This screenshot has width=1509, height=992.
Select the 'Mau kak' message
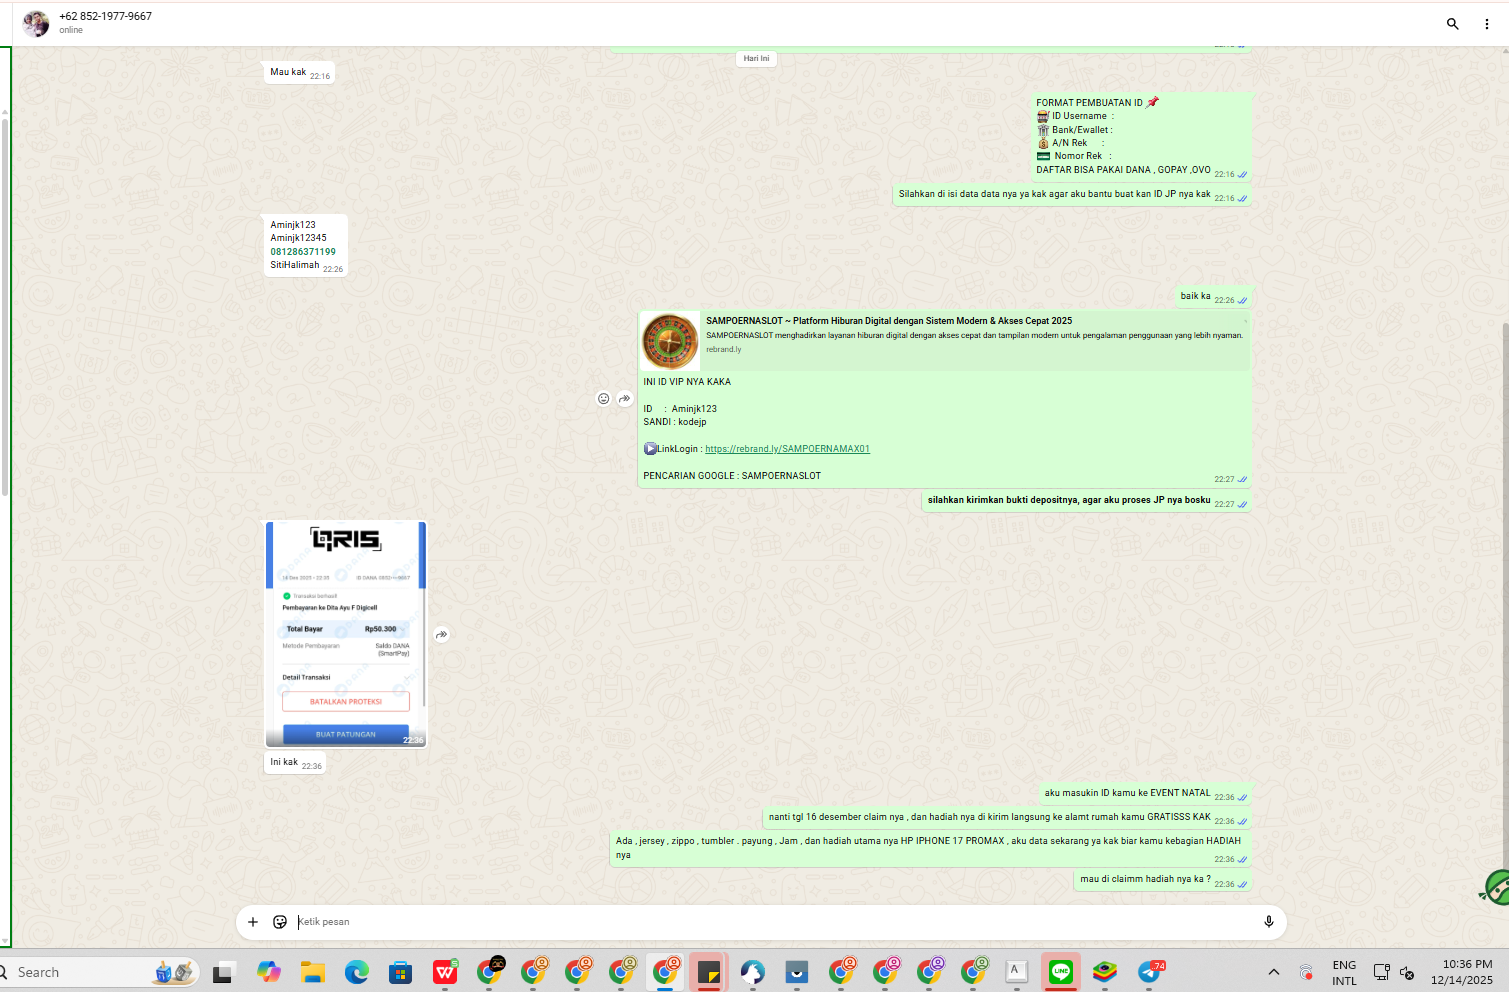coord(299,73)
